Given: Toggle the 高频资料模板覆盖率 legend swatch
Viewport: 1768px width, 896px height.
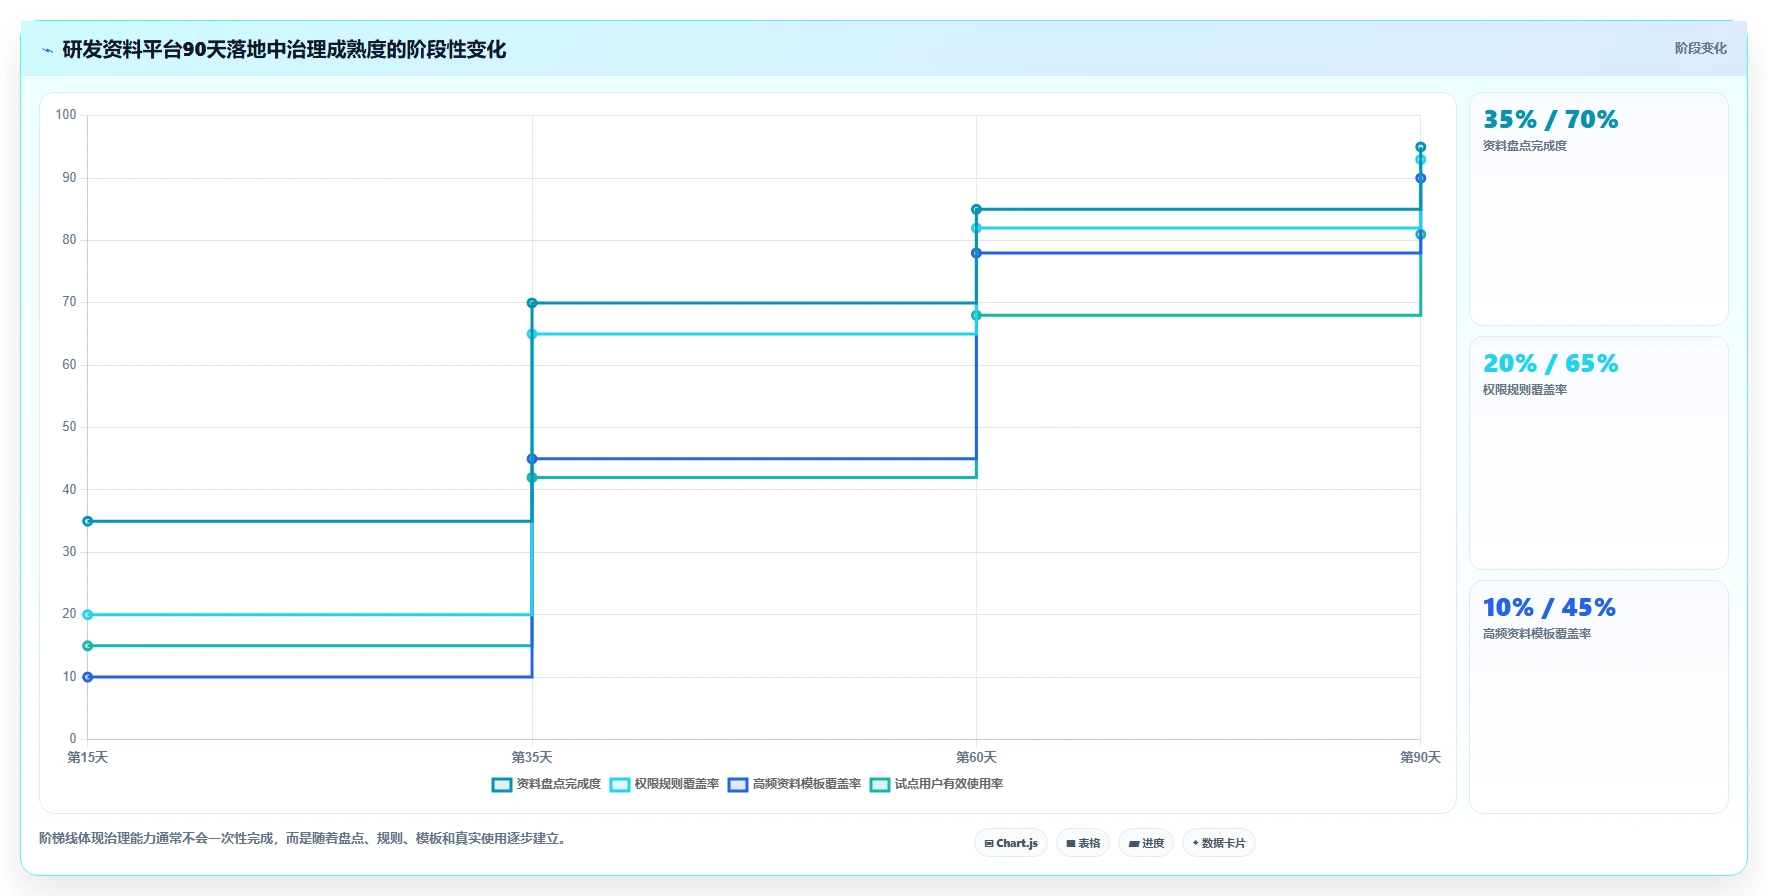Looking at the screenshot, I should click(738, 785).
